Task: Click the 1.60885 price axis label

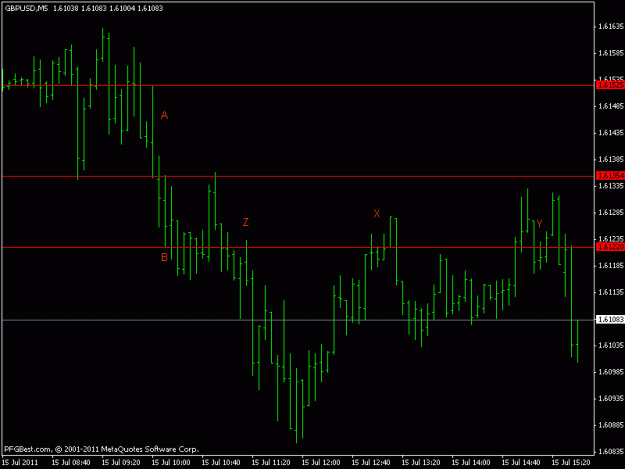Action: tap(611, 425)
